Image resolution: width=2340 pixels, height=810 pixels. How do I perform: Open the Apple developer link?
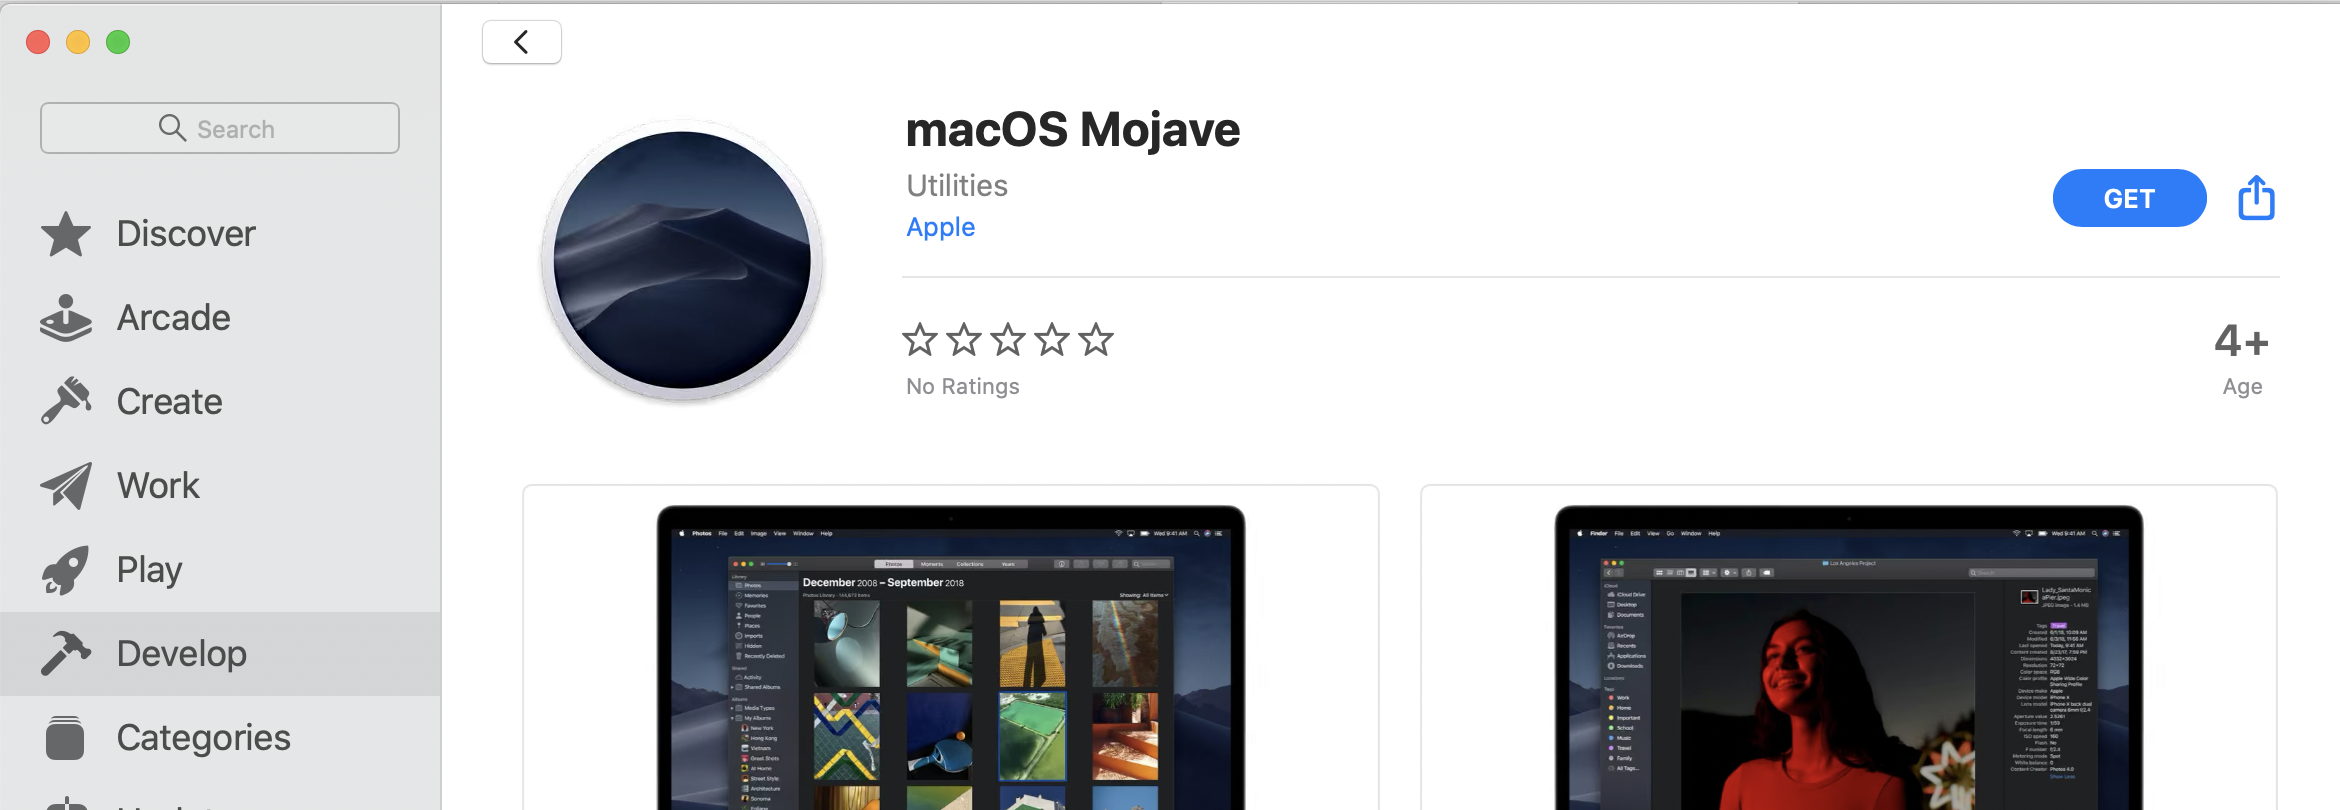940,227
